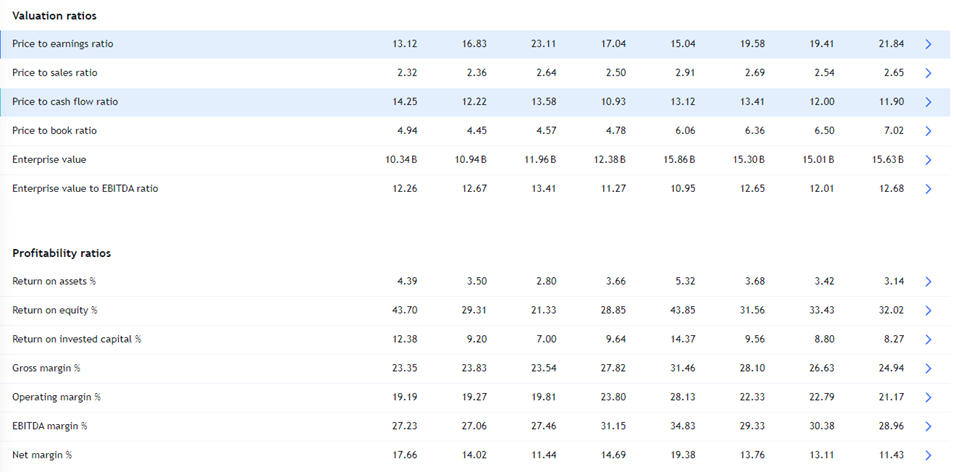Screen dimensions: 956x472
Task: Click the chevron on Return on assets % row
Action: (x=928, y=282)
